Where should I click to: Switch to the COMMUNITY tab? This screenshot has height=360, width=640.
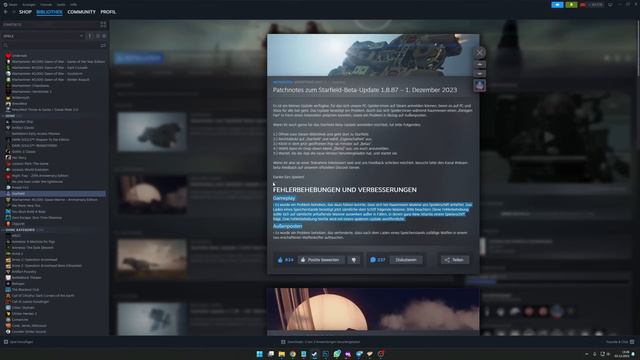[x=82, y=12]
